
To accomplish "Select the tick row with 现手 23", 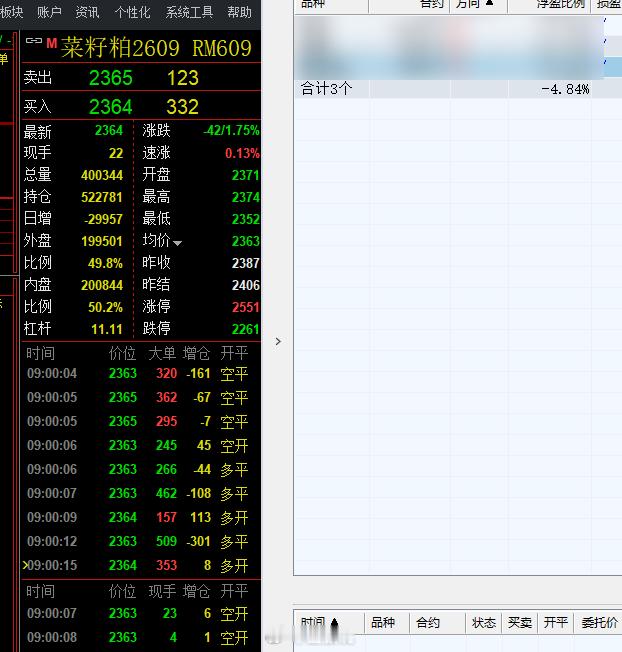I will 141,614.
